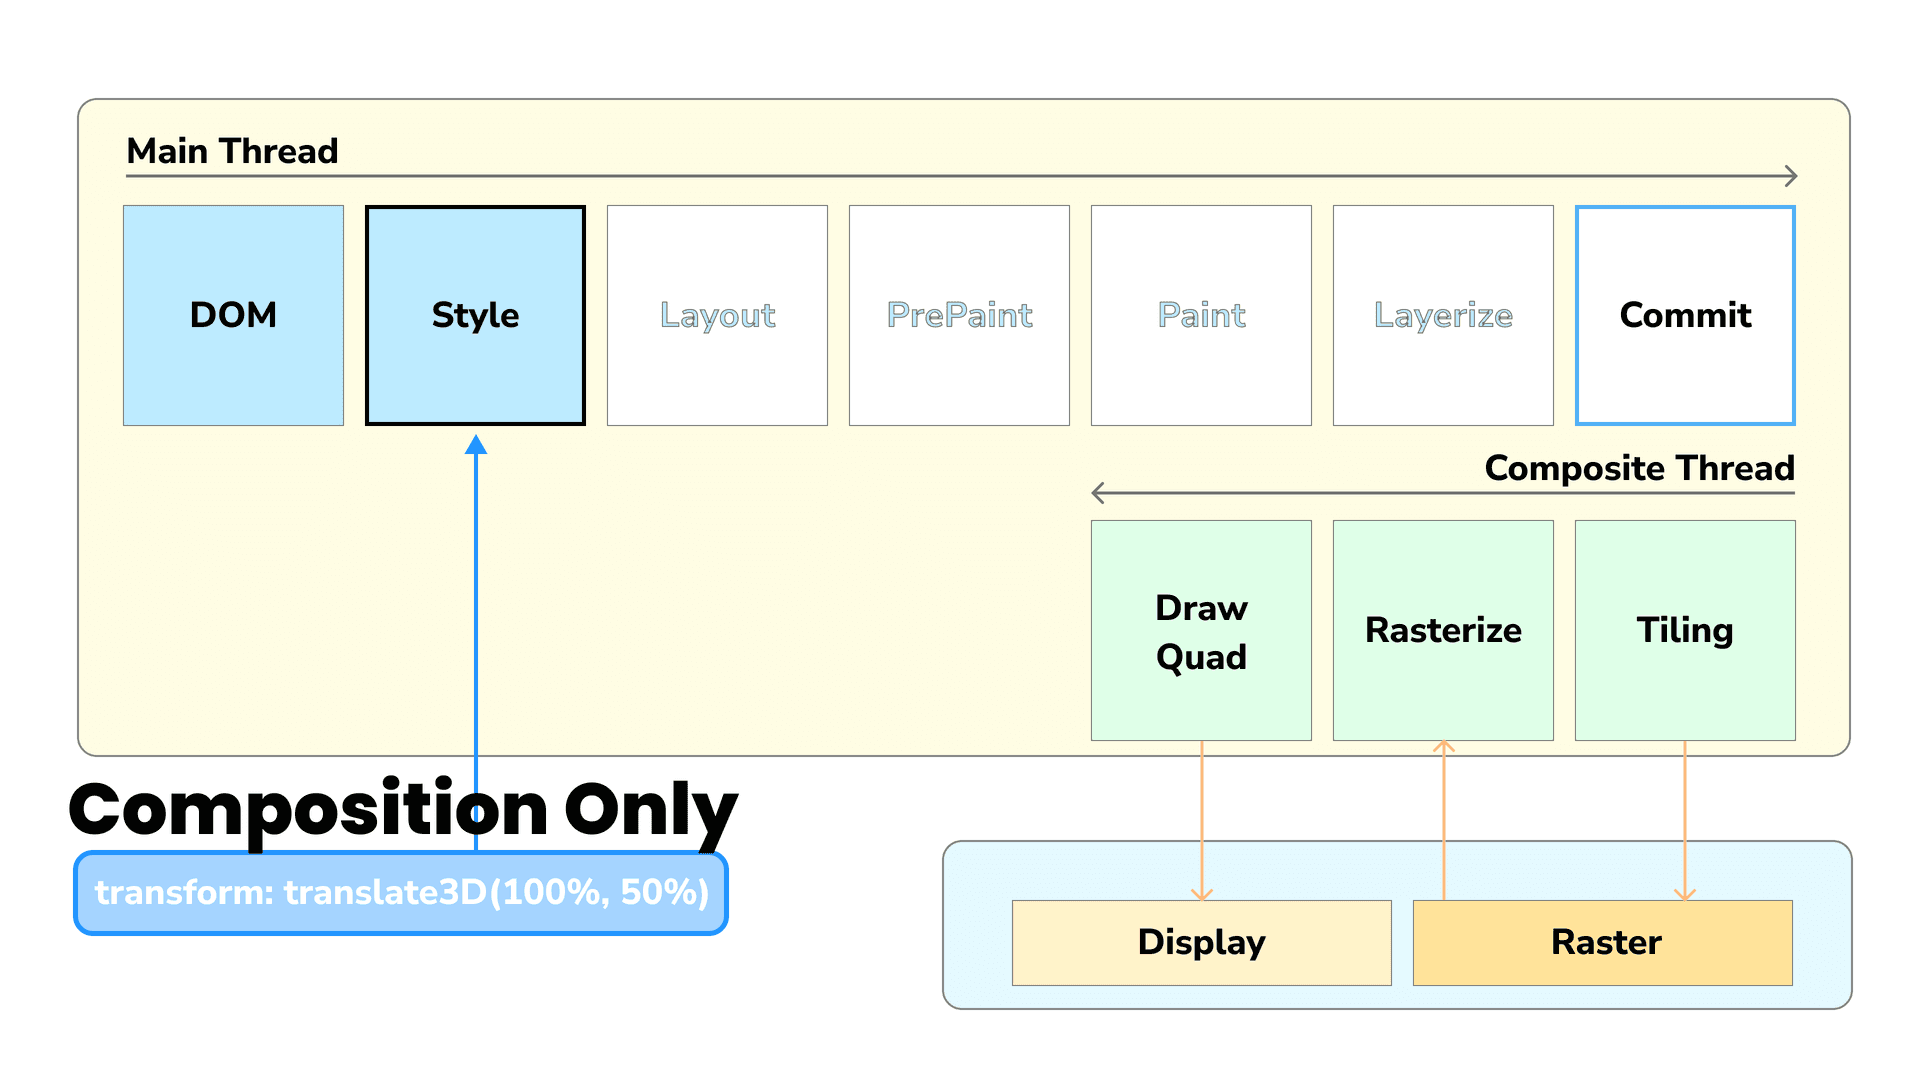Click the green Tiling box
This screenshot has width=1920, height=1080.
1685,631
